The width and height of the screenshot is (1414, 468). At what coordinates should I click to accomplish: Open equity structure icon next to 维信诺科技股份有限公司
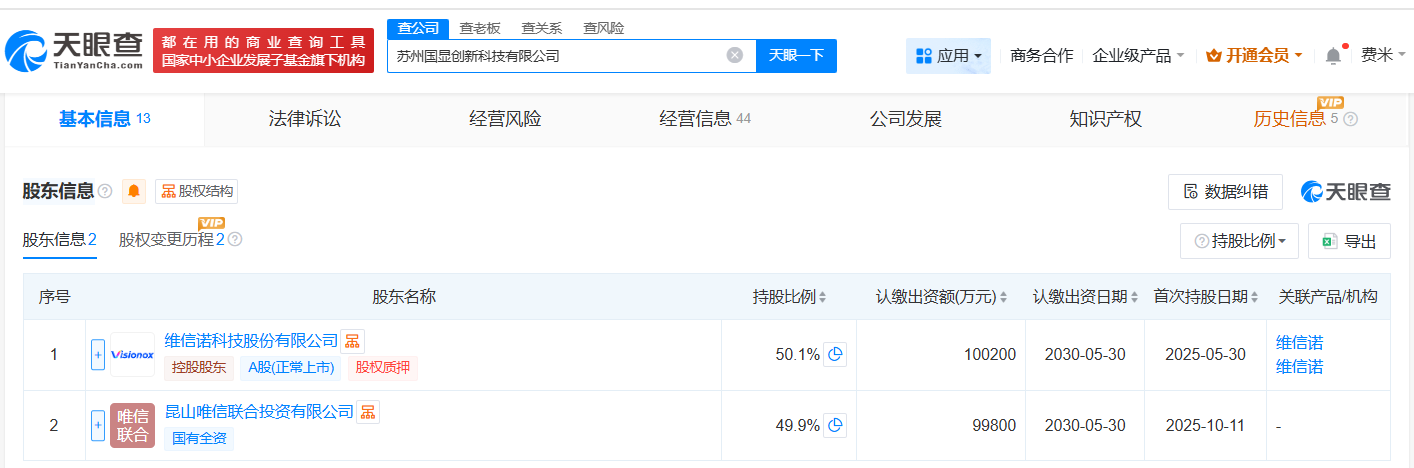pos(353,341)
